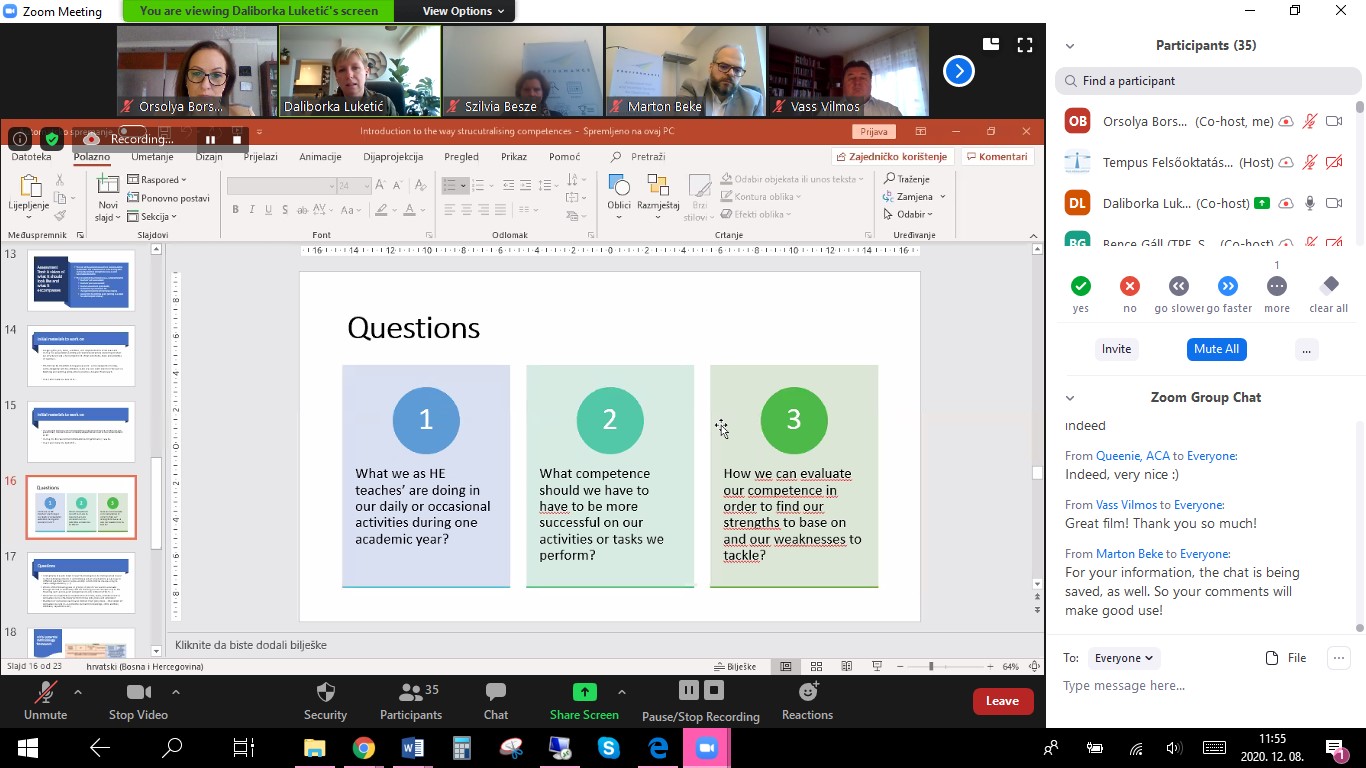Pause the recording in Zoom toolbar
The image size is (1366, 768).
click(688, 690)
